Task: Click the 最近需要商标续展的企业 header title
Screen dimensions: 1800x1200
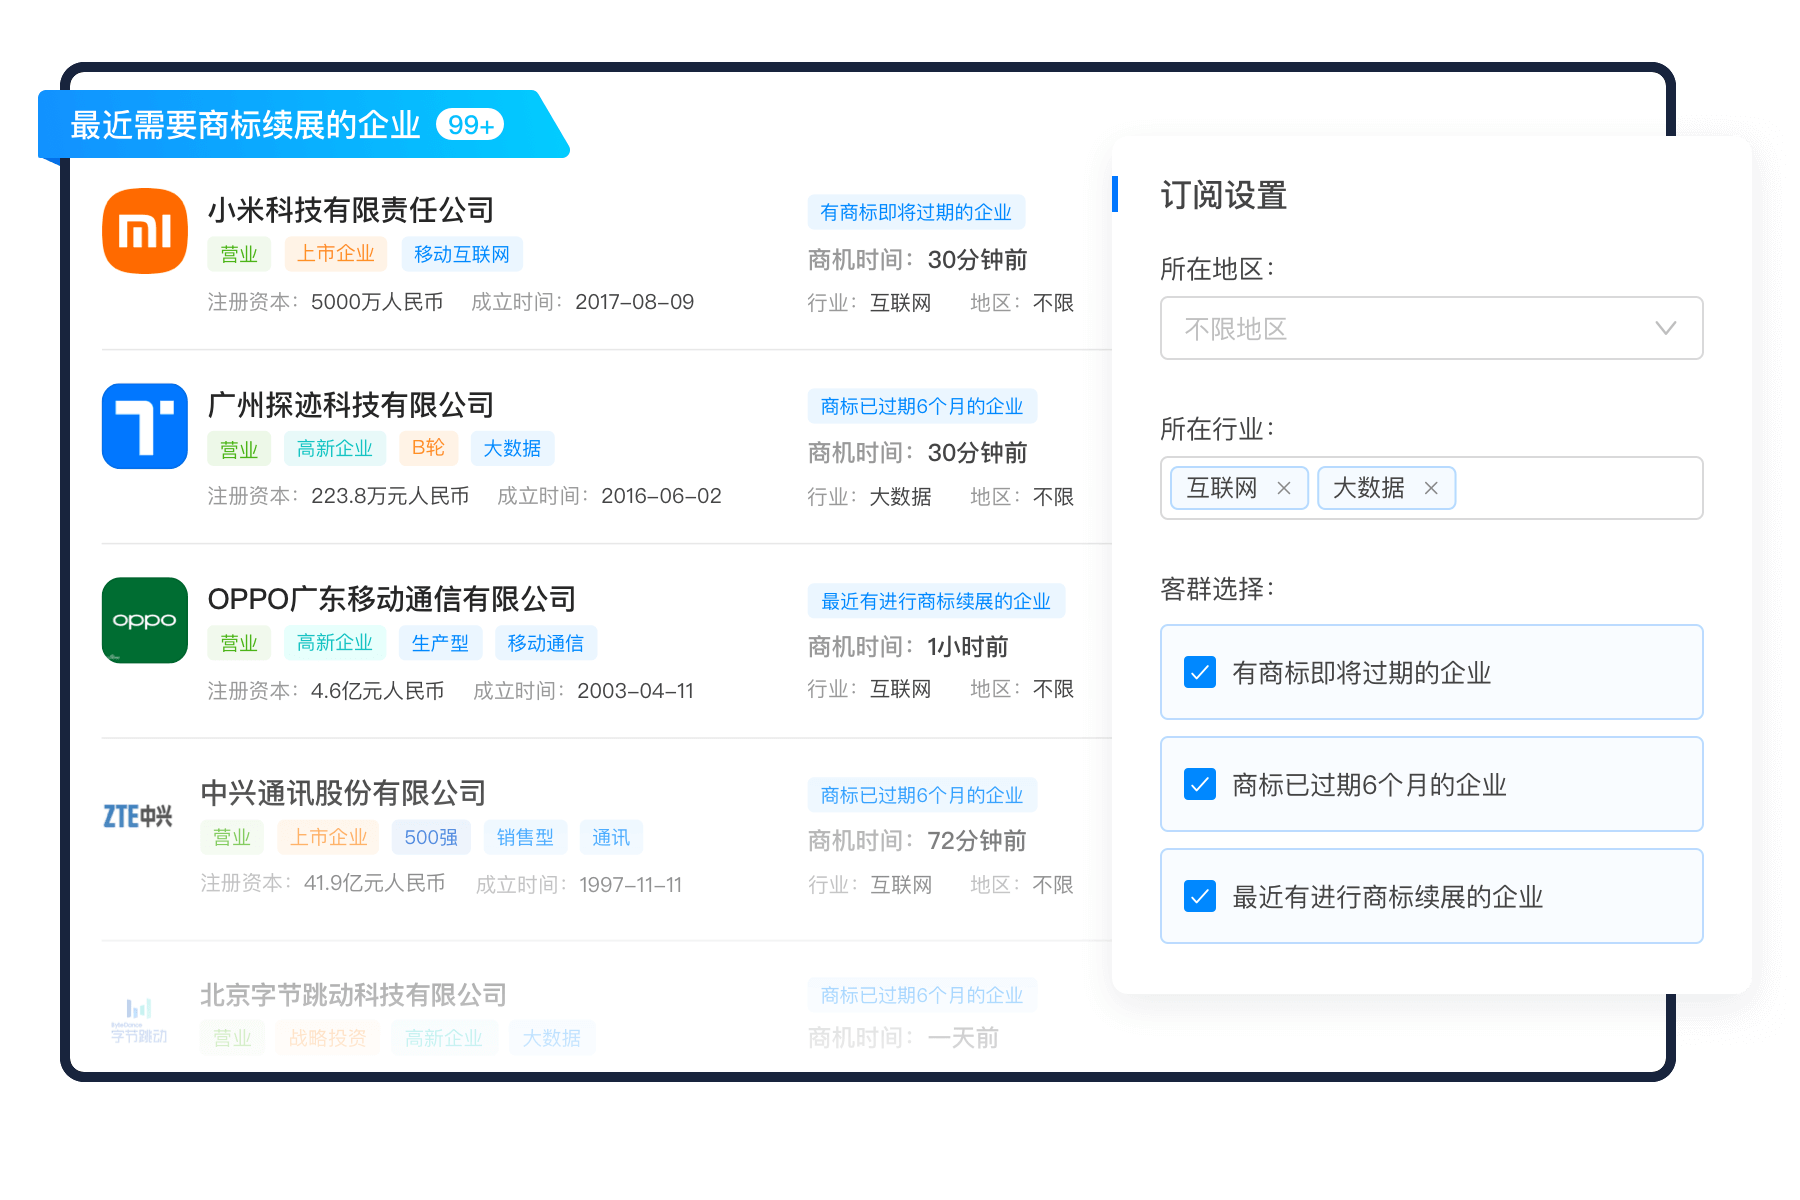Action: (x=245, y=125)
